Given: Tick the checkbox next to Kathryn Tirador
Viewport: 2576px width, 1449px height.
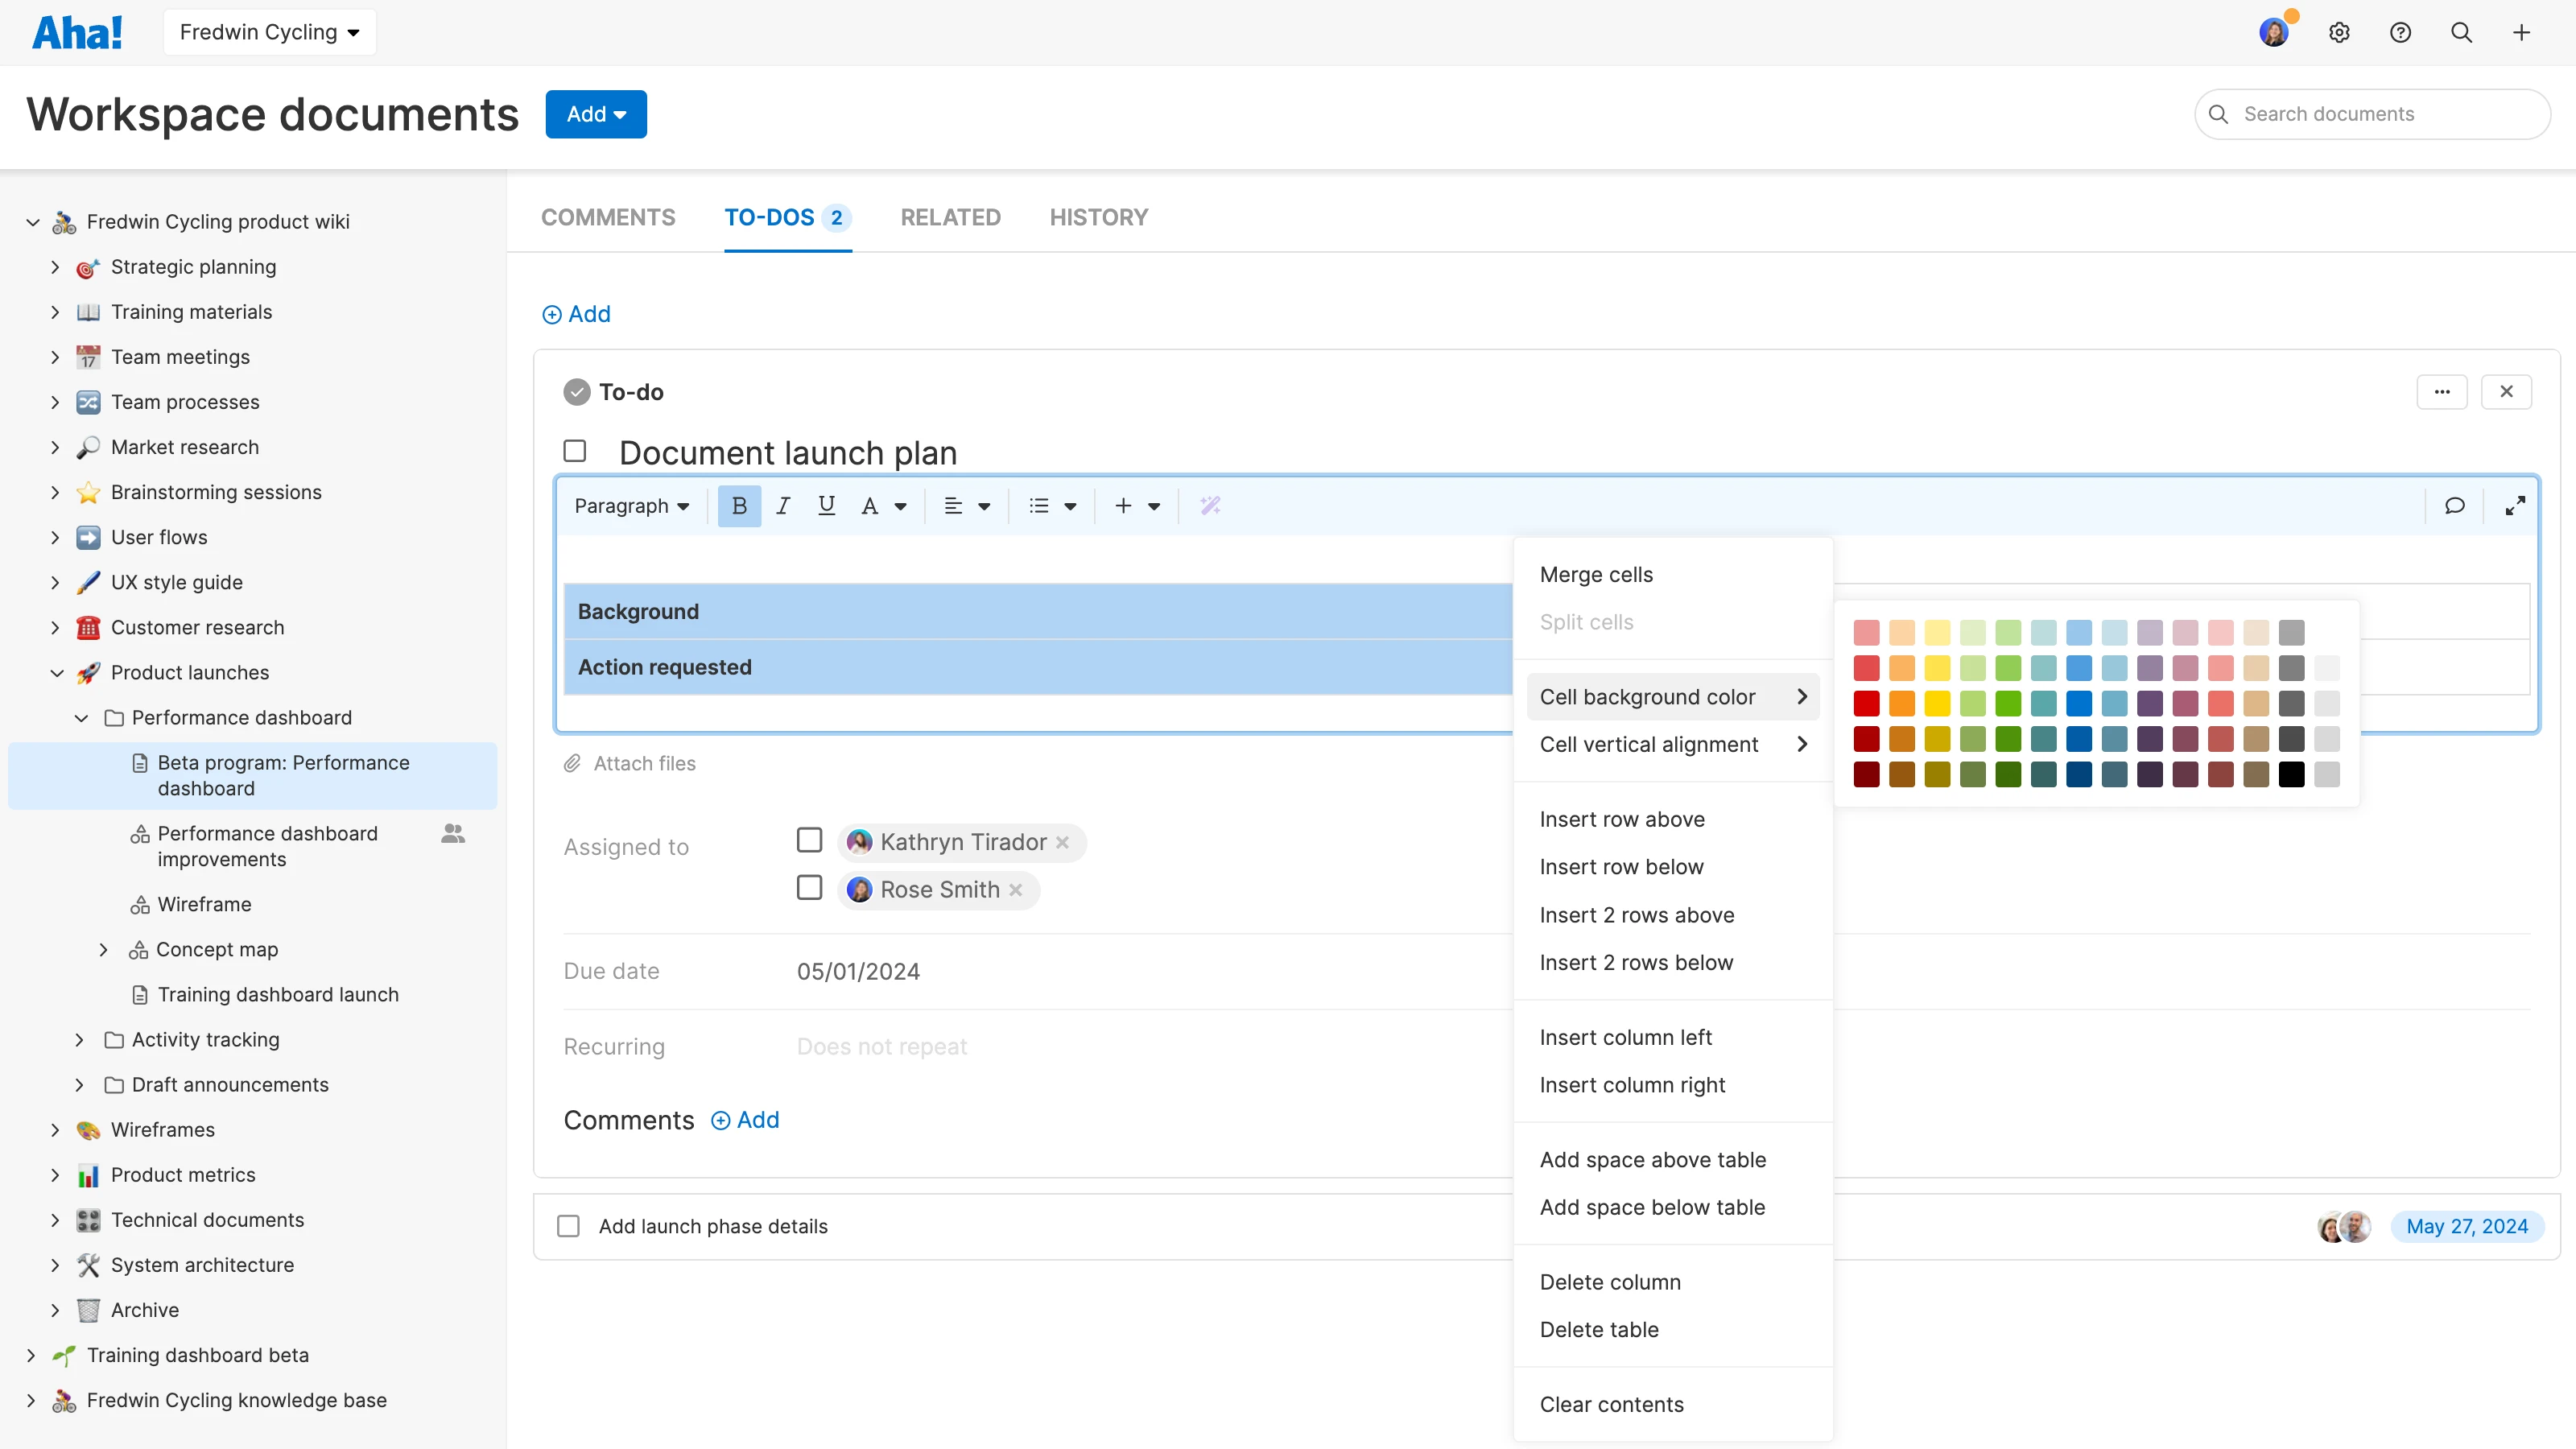Looking at the screenshot, I should pos(809,840).
